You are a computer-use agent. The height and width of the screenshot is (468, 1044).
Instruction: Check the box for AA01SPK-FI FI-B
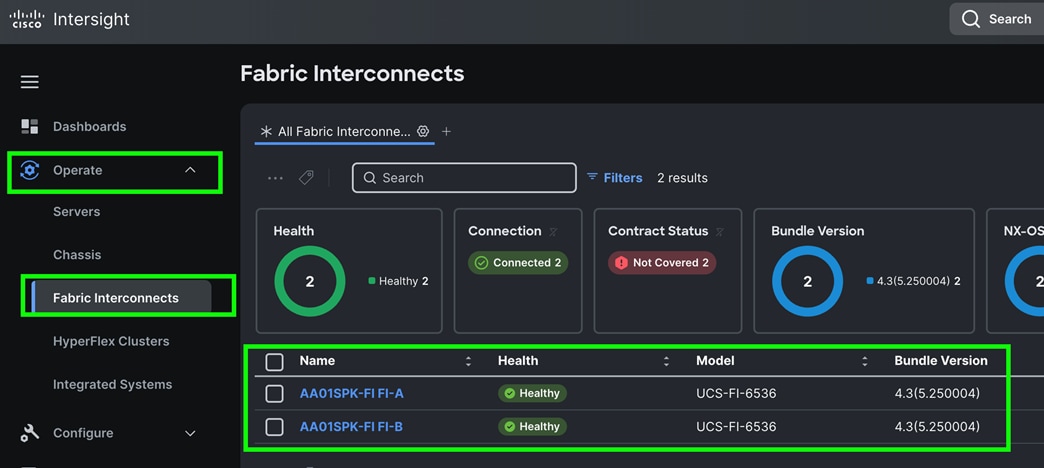click(x=274, y=427)
